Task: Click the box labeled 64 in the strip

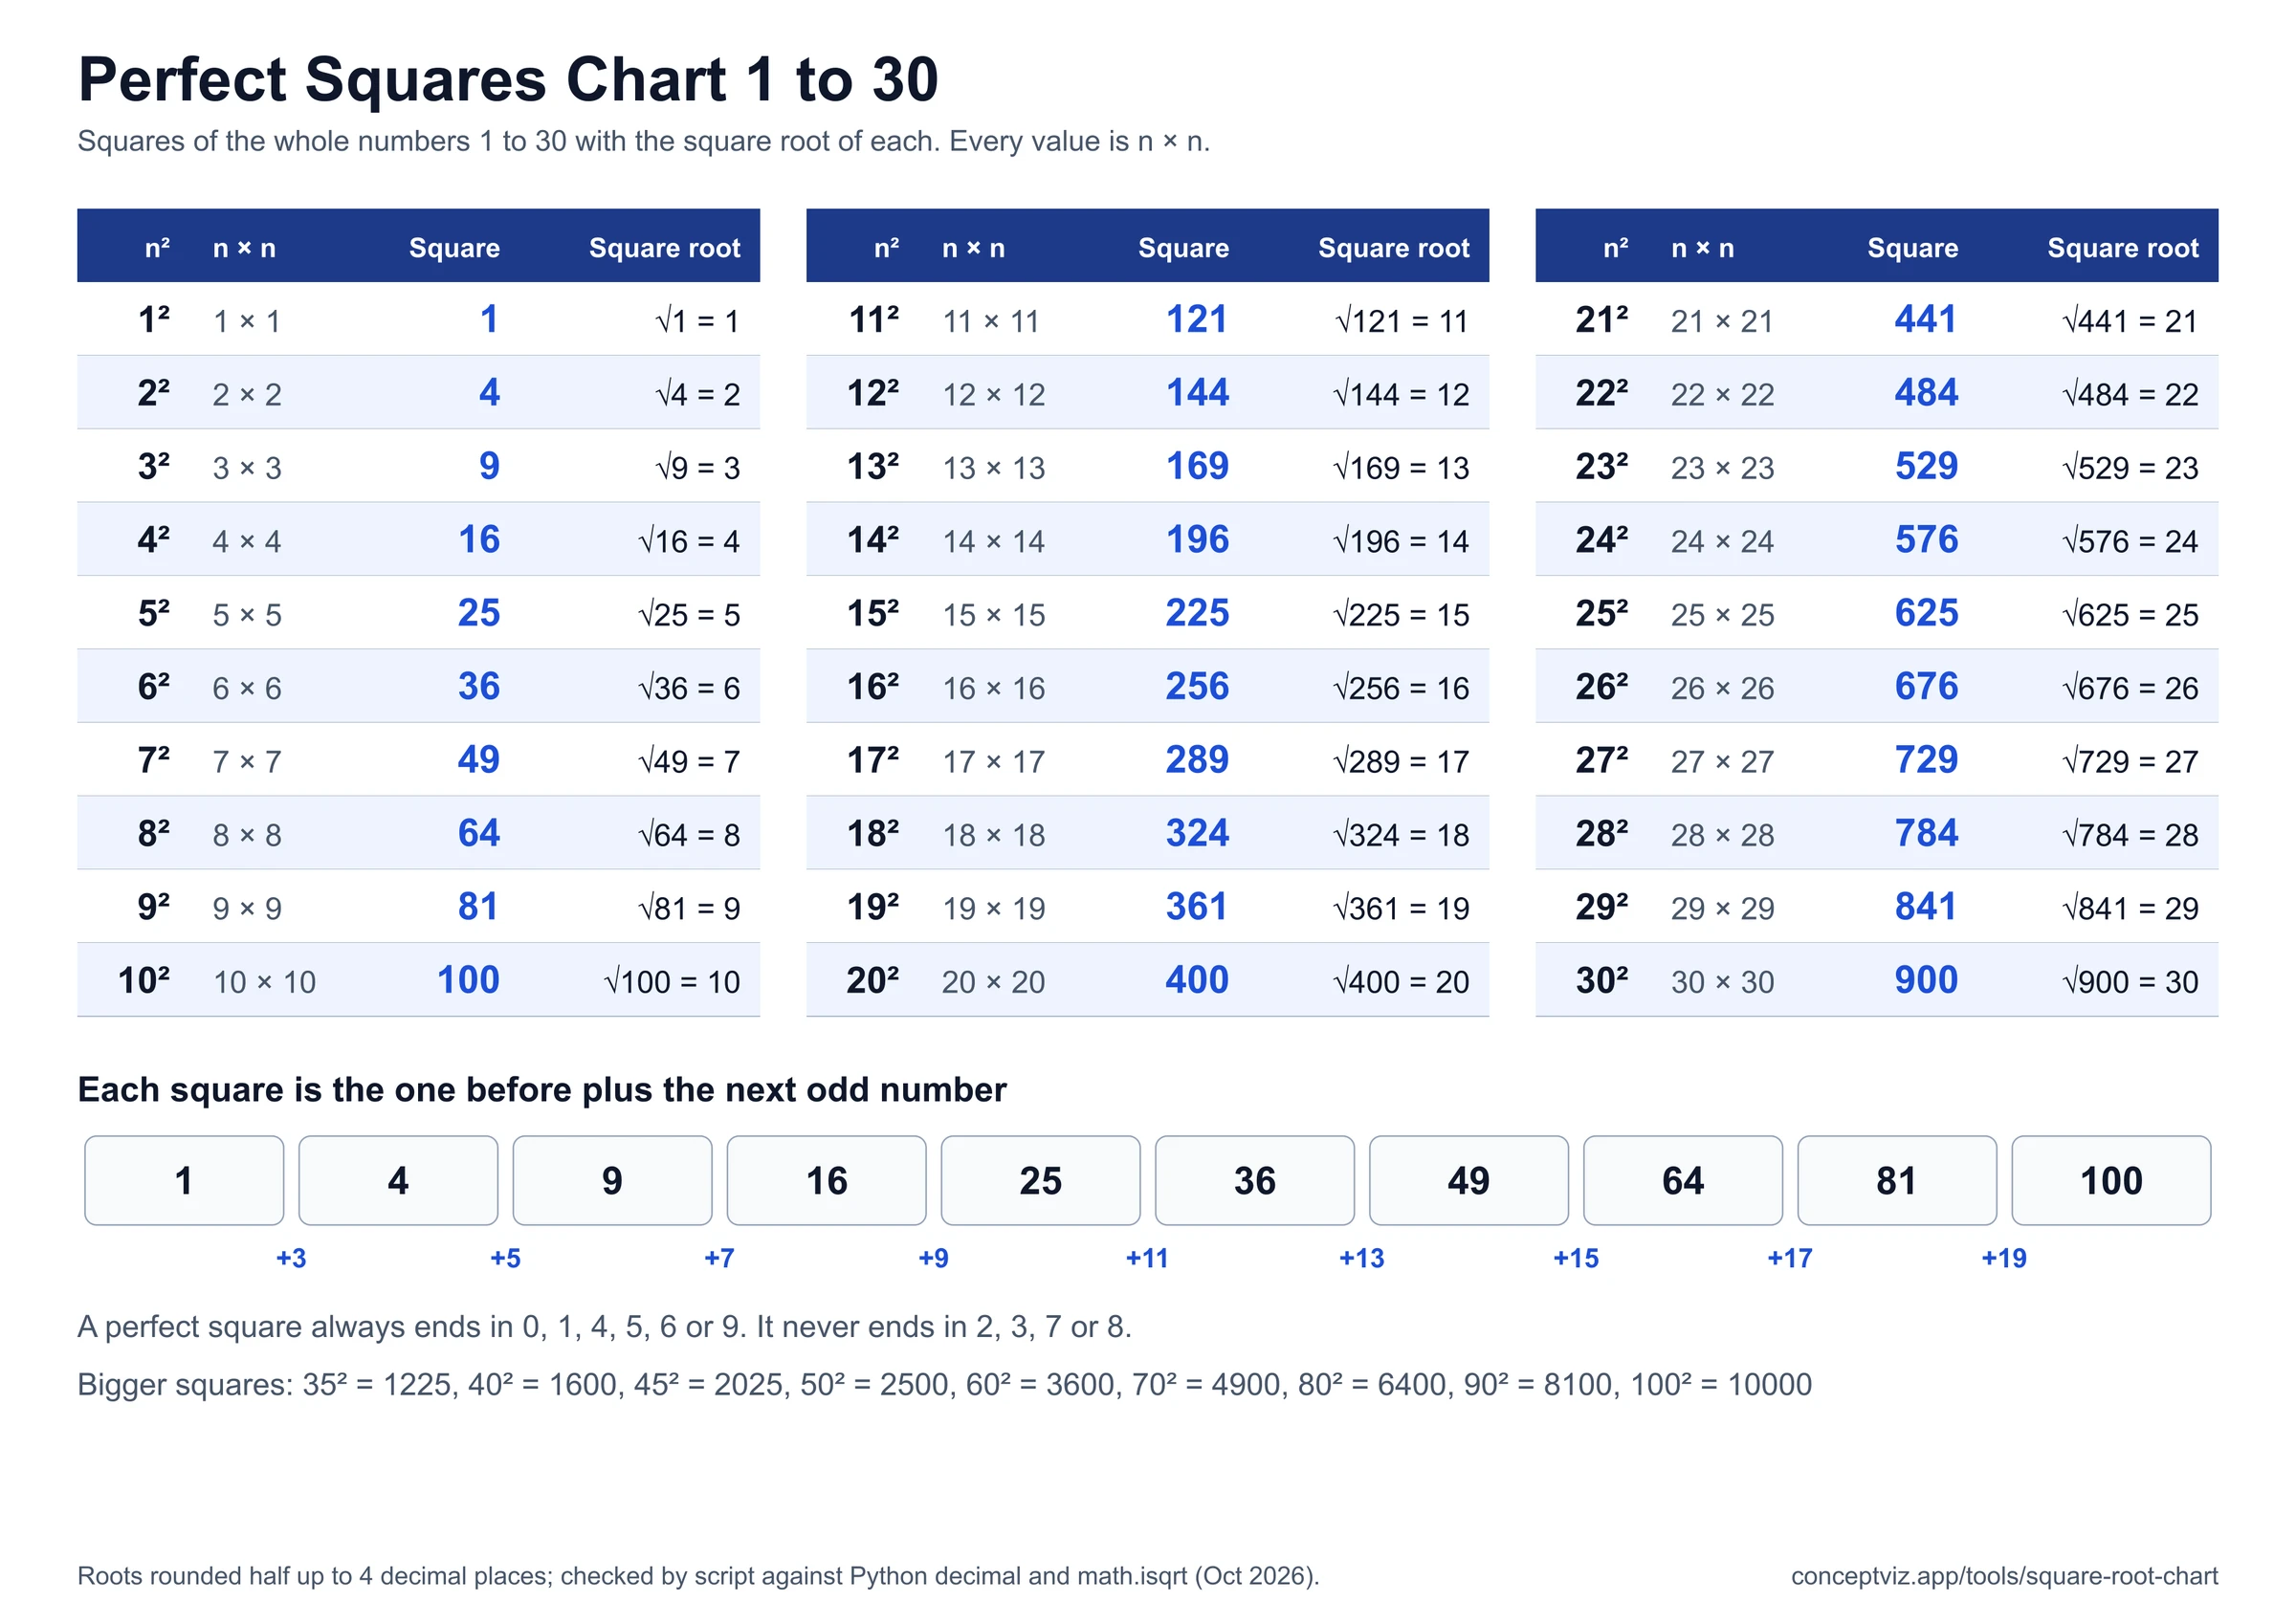Action: [1683, 1181]
